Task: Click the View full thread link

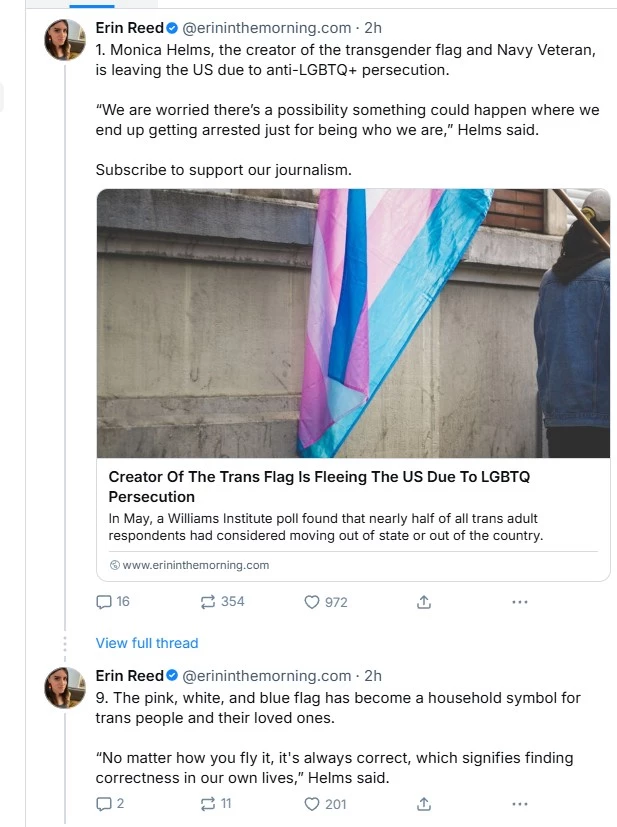Action: coord(147,643)
